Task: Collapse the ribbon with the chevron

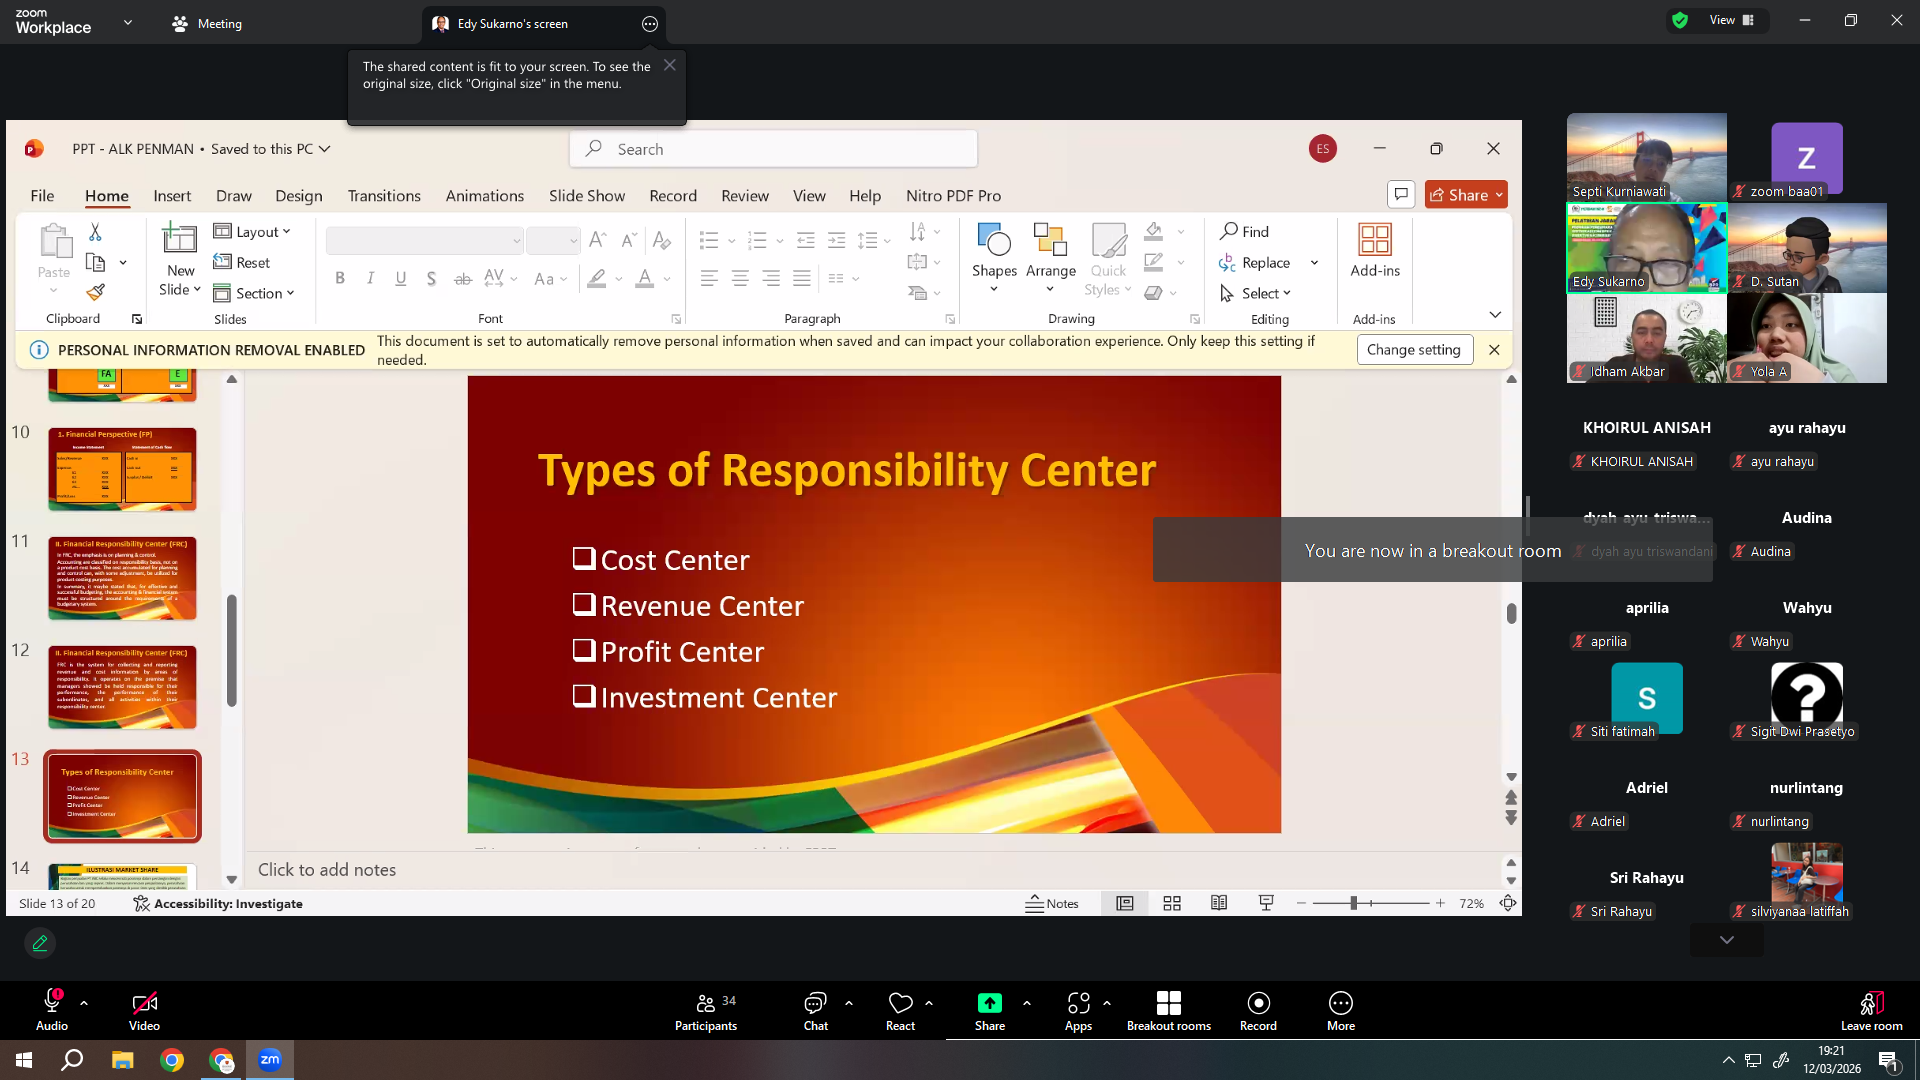Action: pyautogui.click(x=1495, y=315)
